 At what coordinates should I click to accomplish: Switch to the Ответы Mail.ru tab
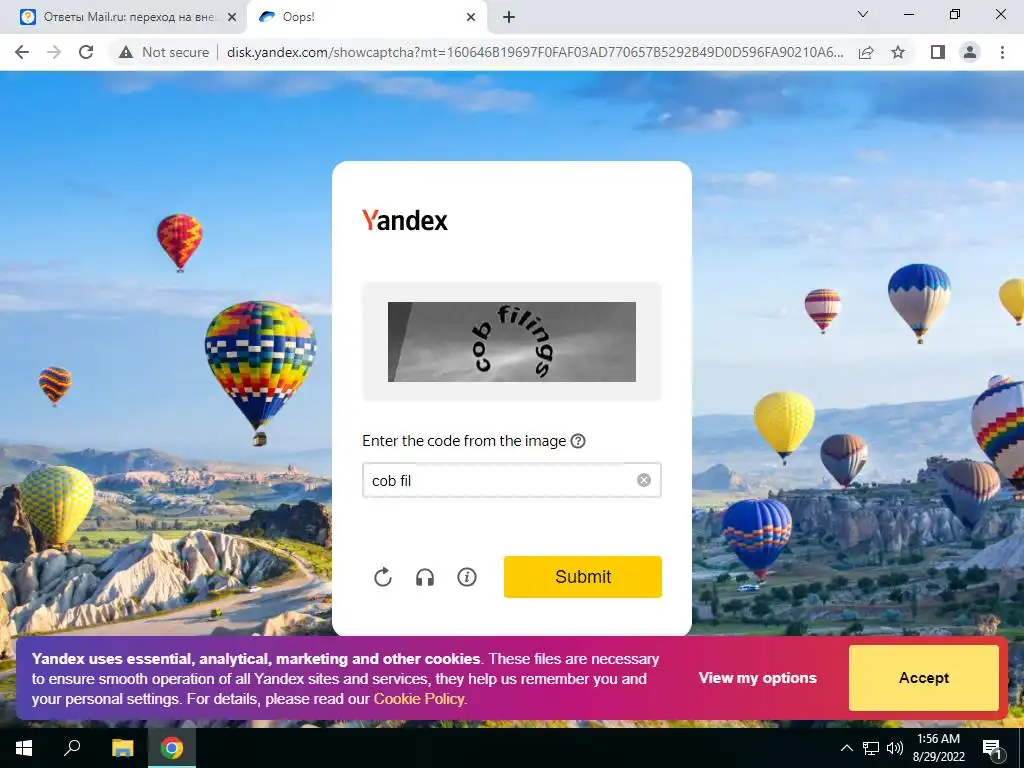coord(129,17)
